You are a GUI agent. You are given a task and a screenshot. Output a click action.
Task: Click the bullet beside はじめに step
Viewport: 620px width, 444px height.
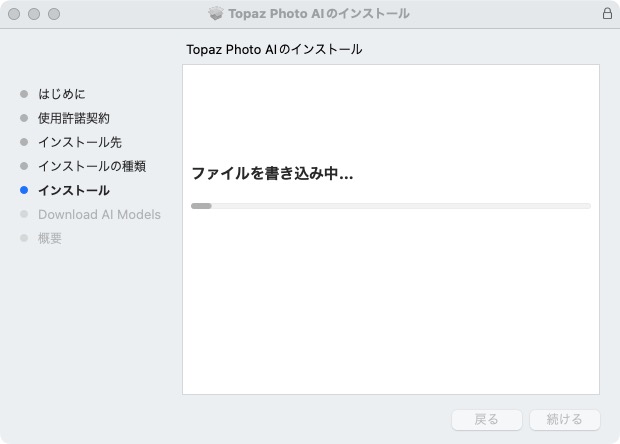(x=24, y=94)
